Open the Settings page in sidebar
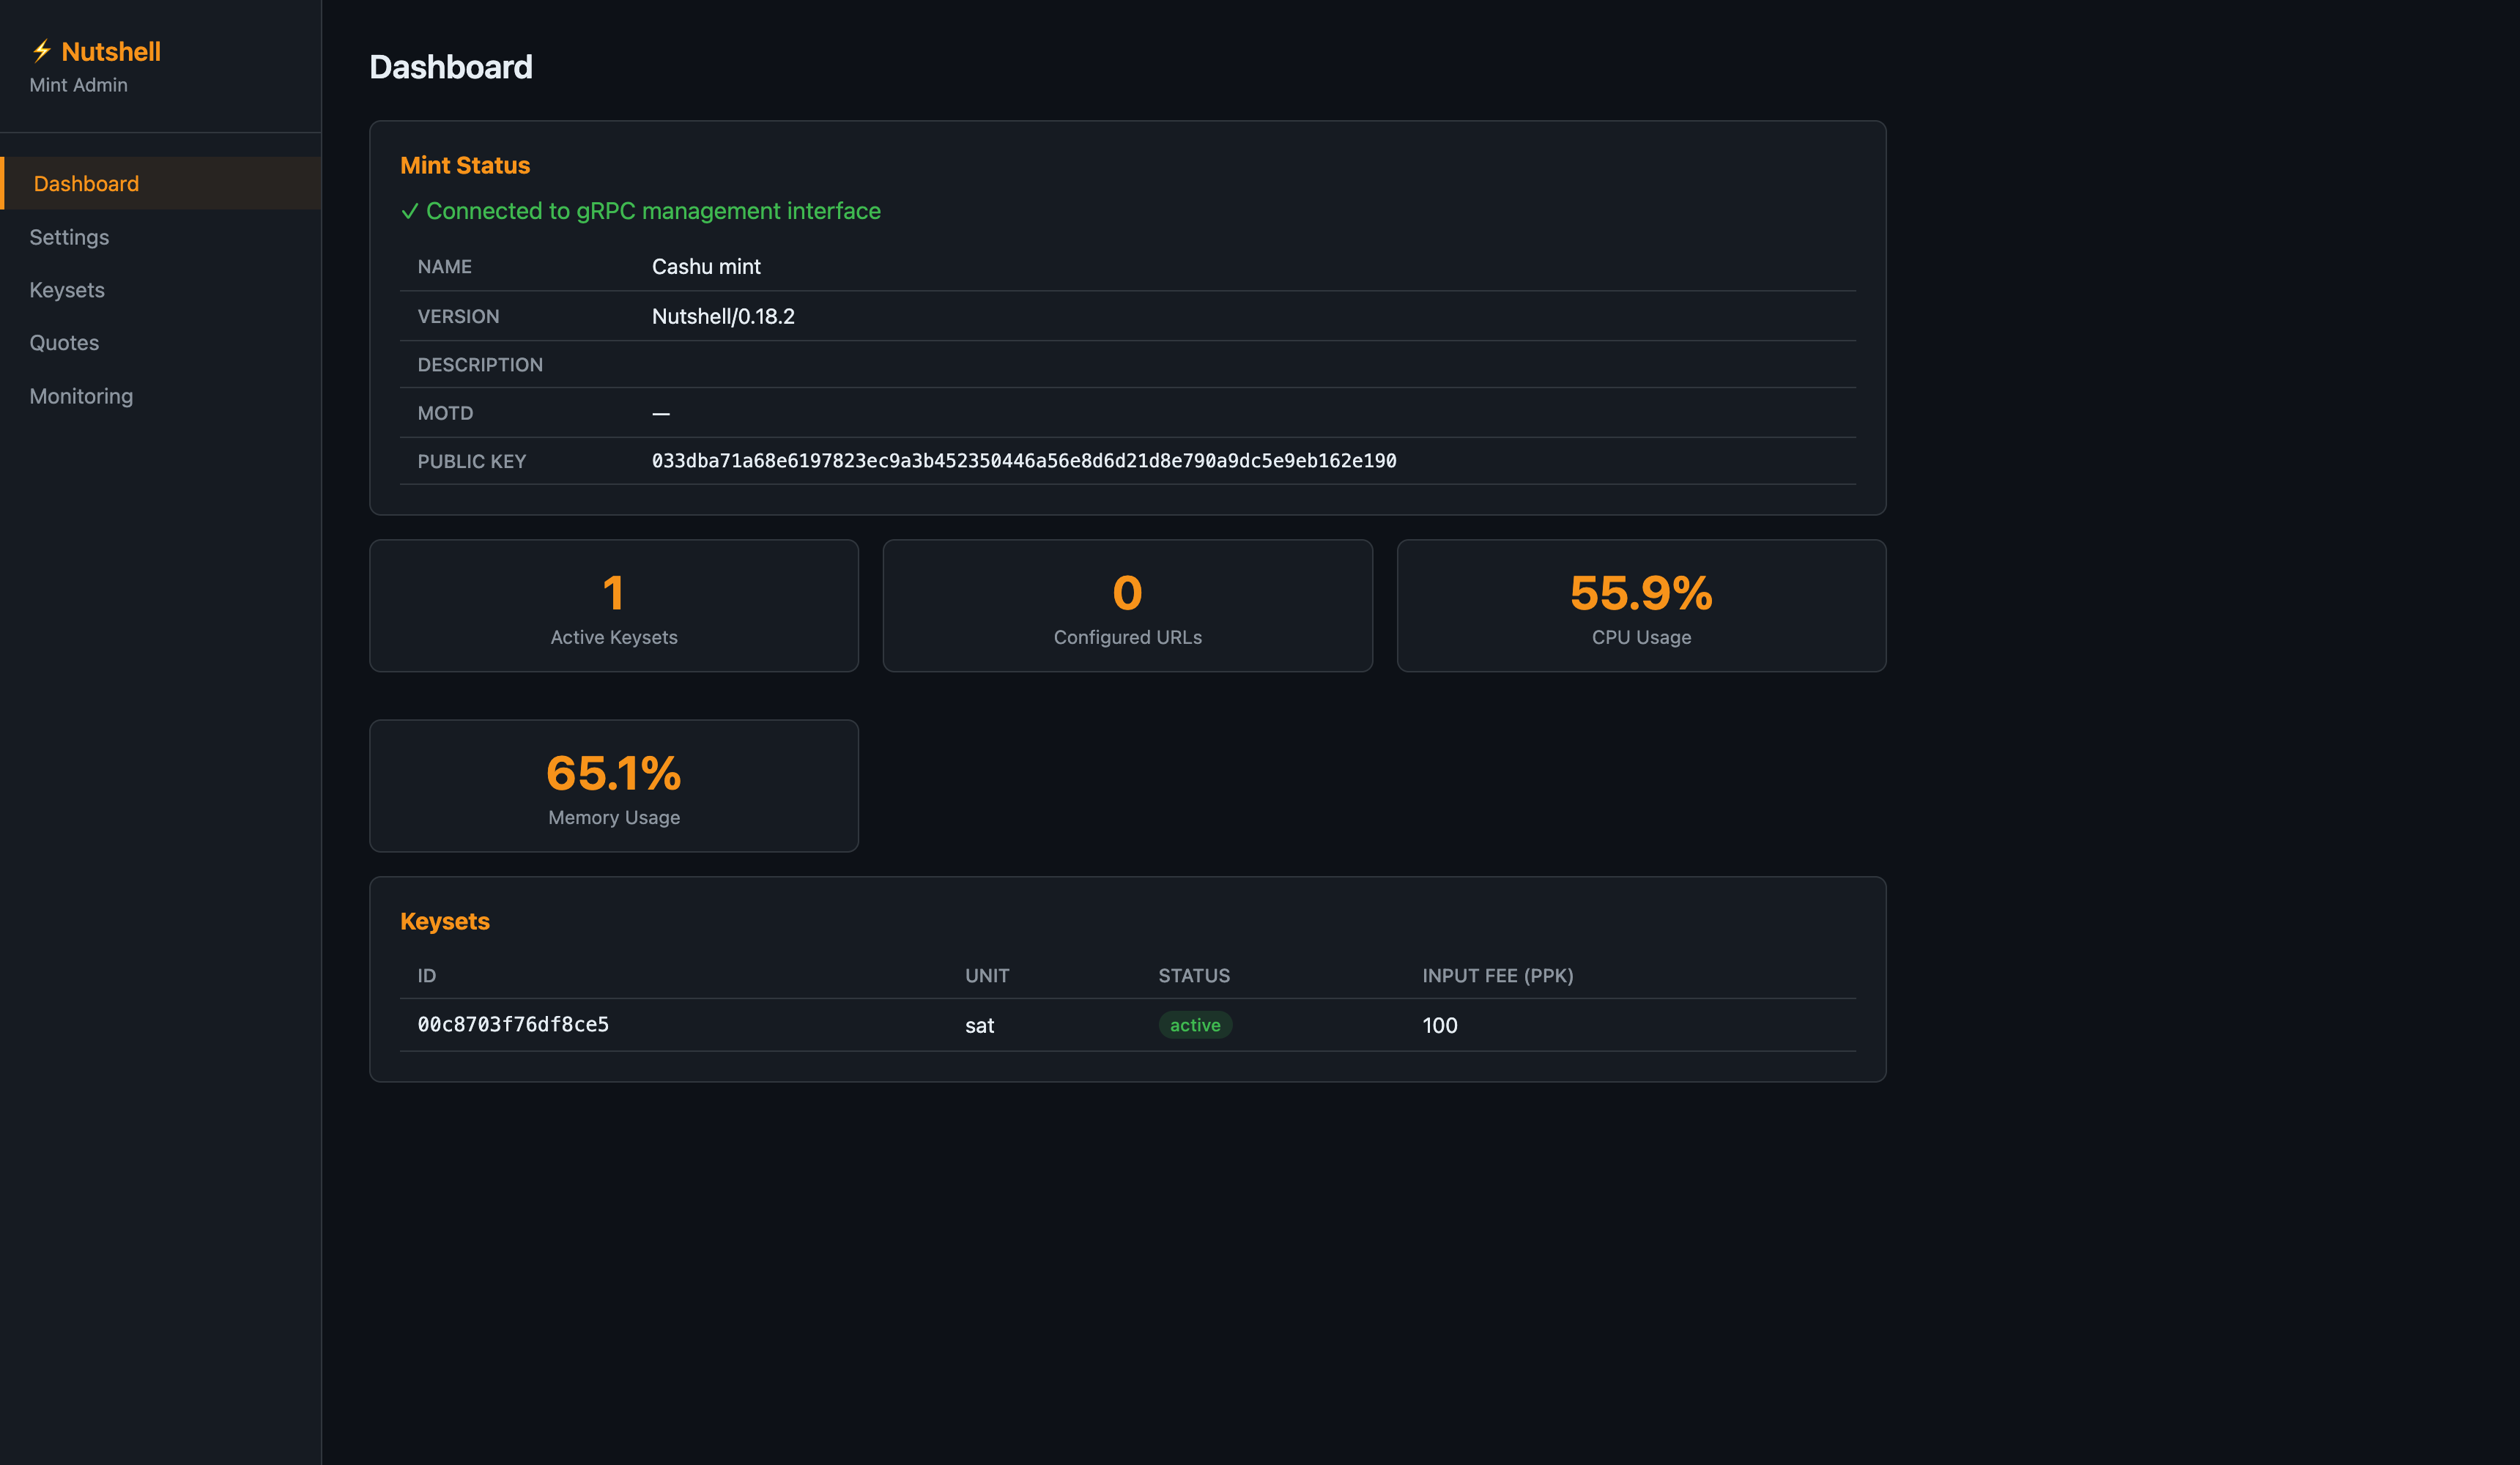Image resolution: width=2520 pixels, height=1465 pixels. click(69, 237)
